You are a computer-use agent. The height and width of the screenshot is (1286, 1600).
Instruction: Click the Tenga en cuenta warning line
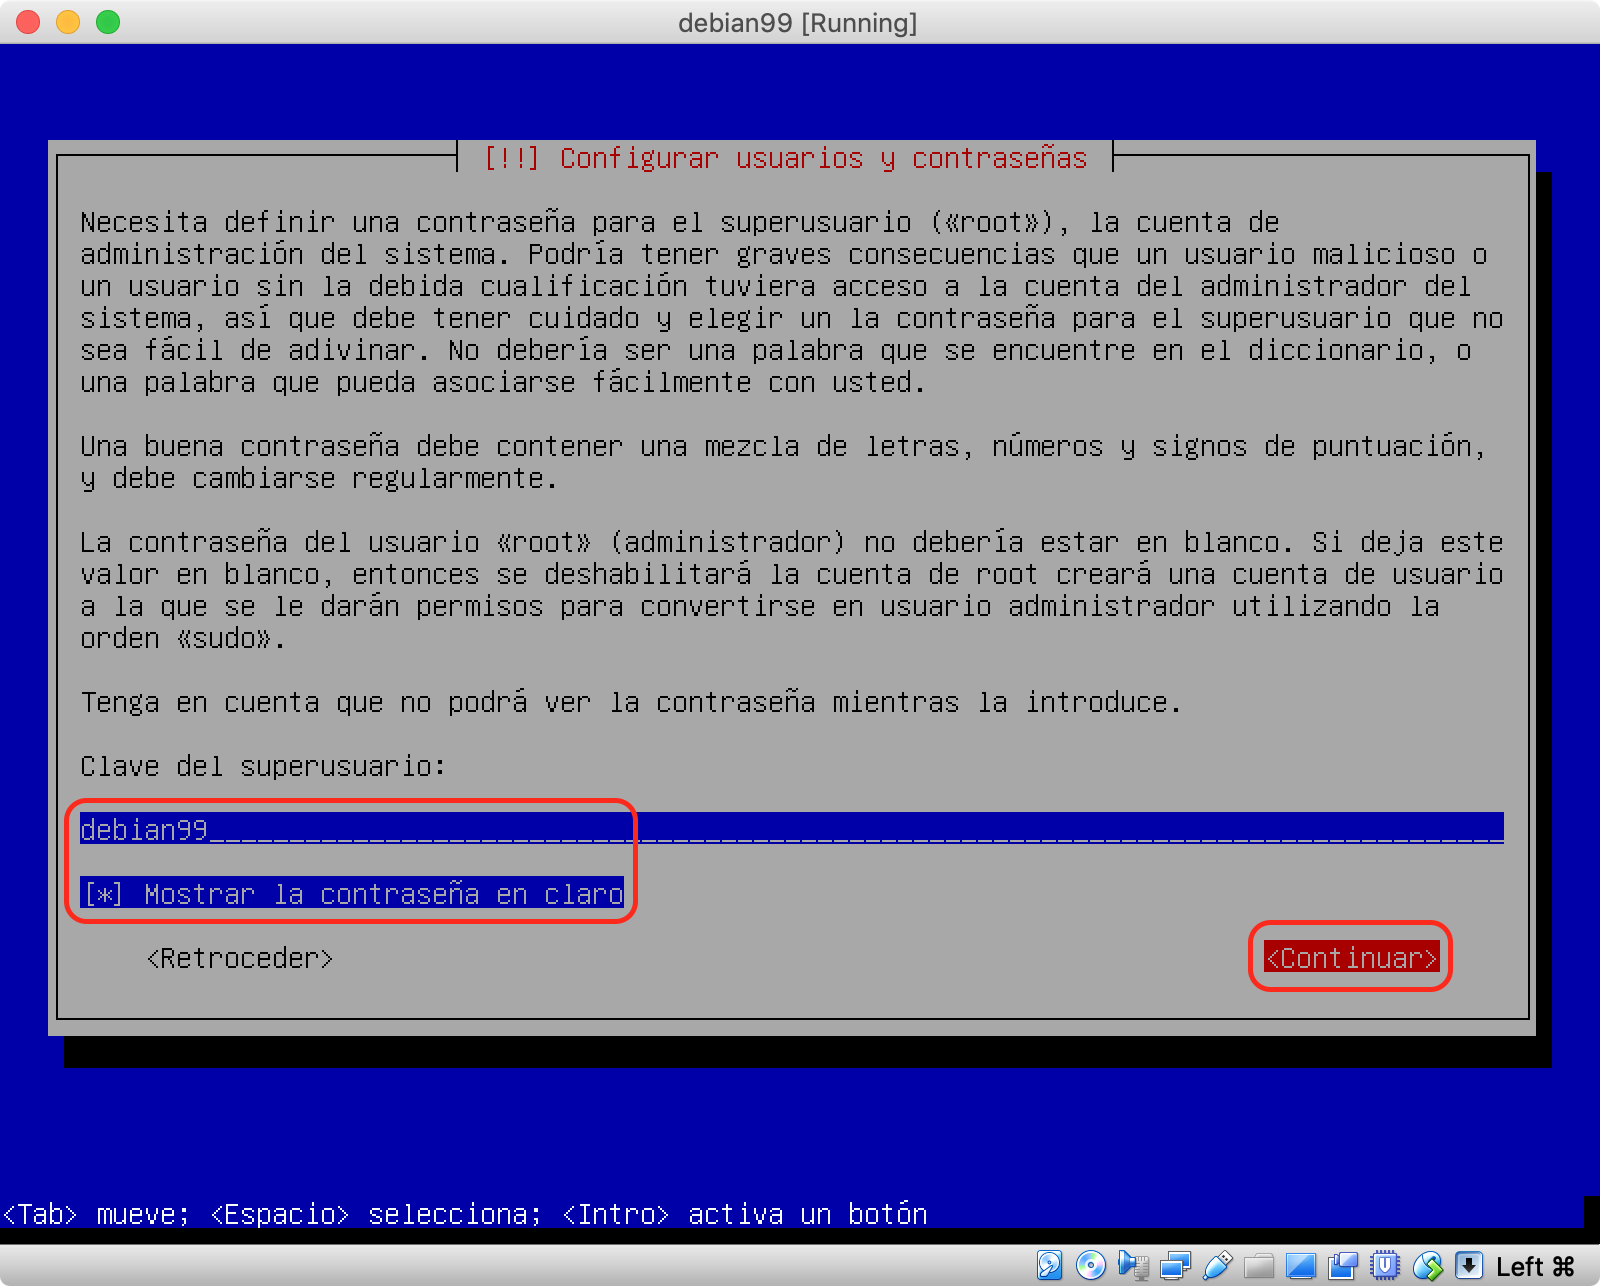coord(631,702)
